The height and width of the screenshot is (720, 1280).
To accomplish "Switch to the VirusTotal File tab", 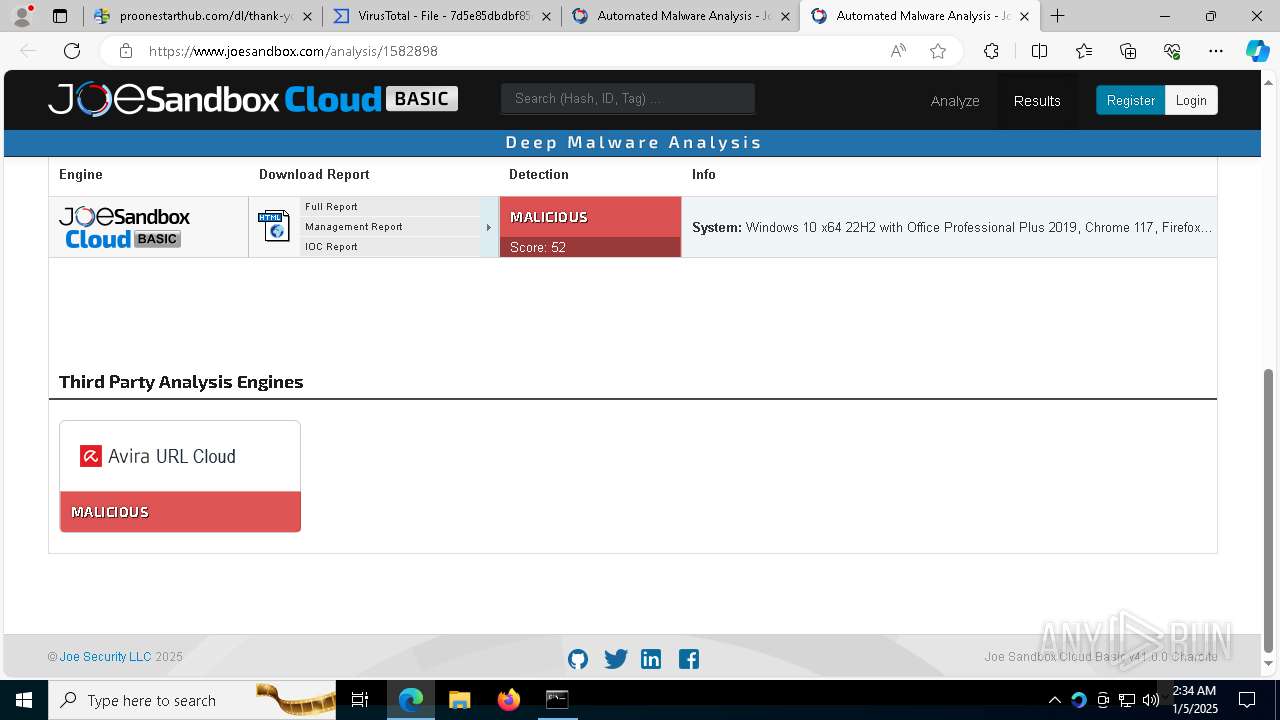I will (x=442, y=16).
